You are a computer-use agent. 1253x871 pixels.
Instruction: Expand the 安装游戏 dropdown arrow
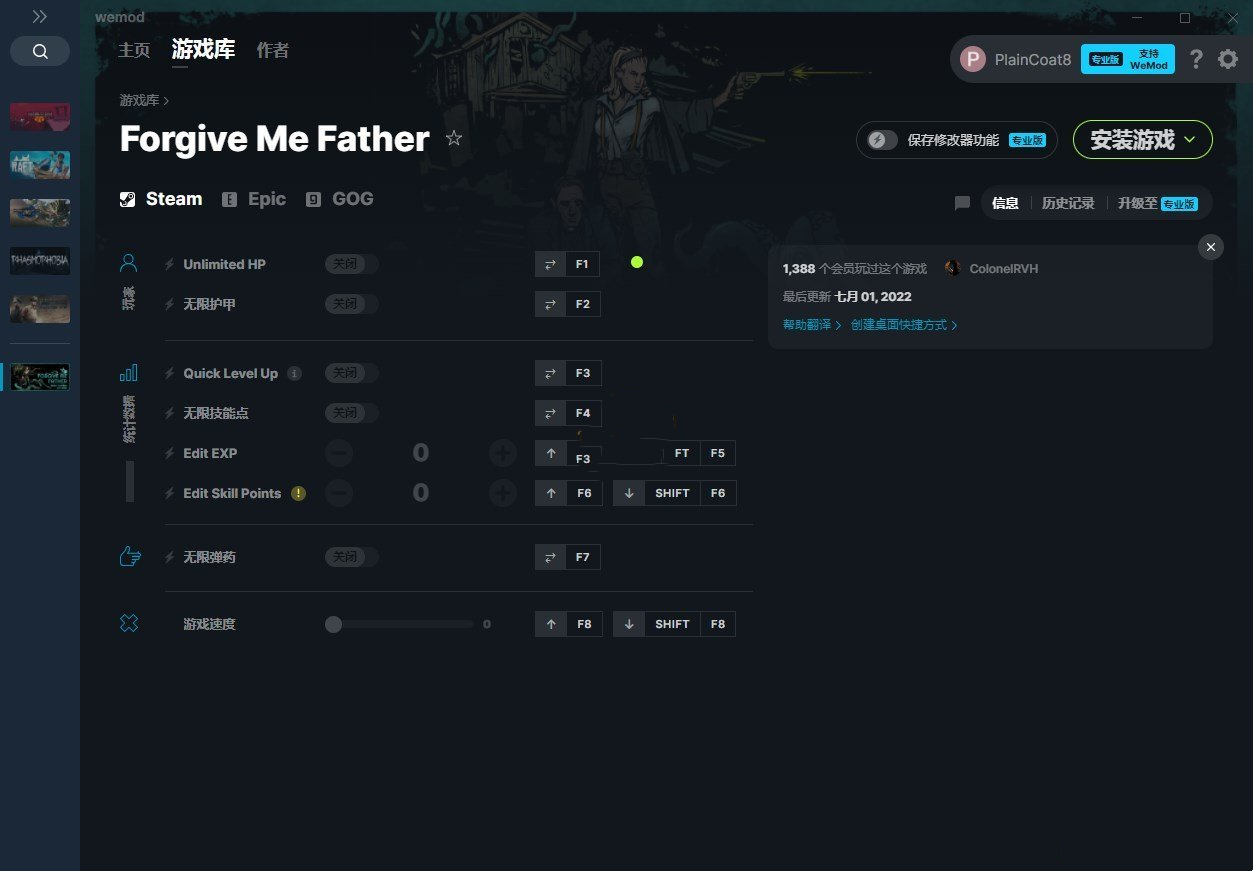click(x=1190, y=140)
